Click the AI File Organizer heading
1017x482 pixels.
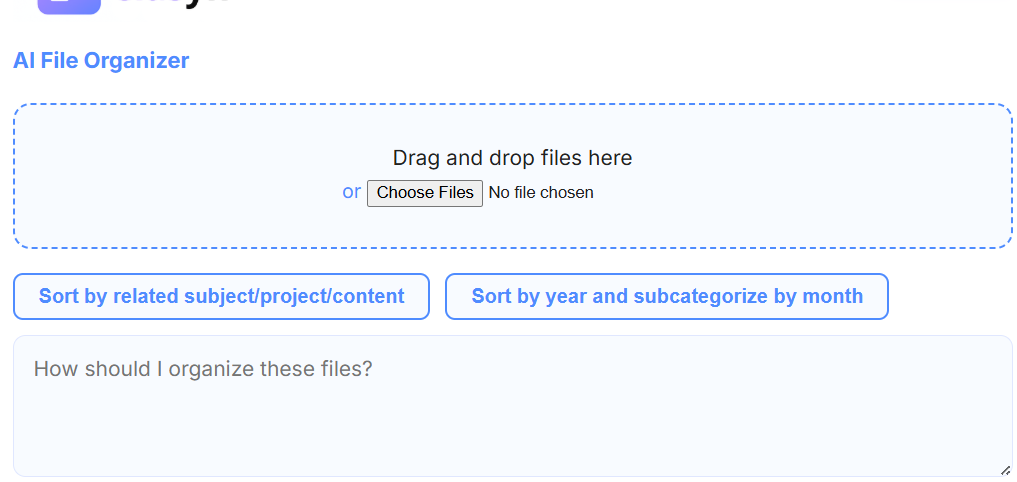point(101,60)
